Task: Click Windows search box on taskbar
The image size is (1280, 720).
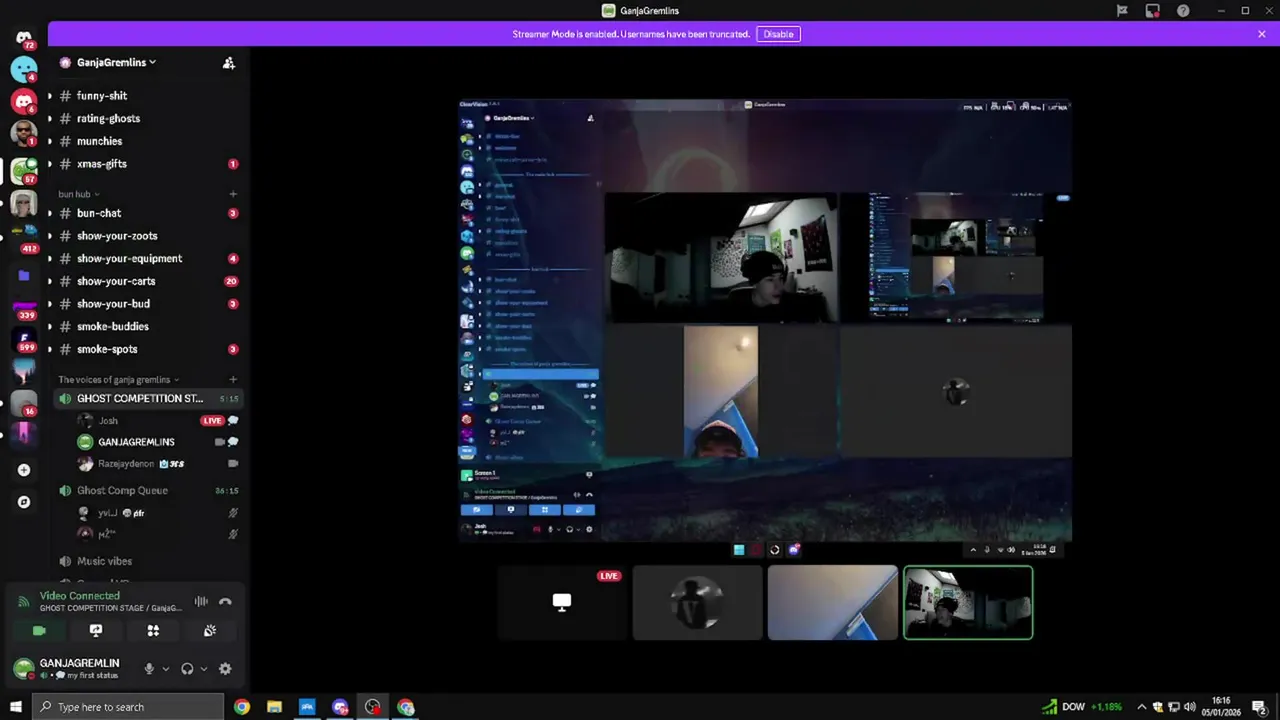Action: [x=128, y=707]
